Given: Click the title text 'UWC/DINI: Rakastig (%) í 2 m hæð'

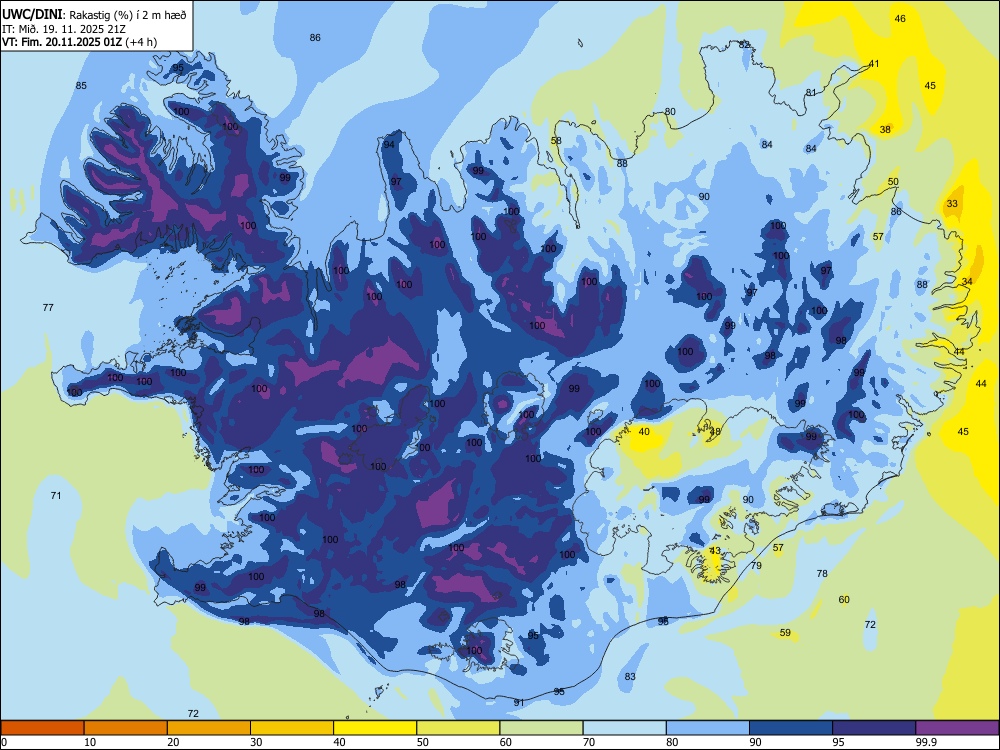Looking at the screenshot, I should pos(94,15).
